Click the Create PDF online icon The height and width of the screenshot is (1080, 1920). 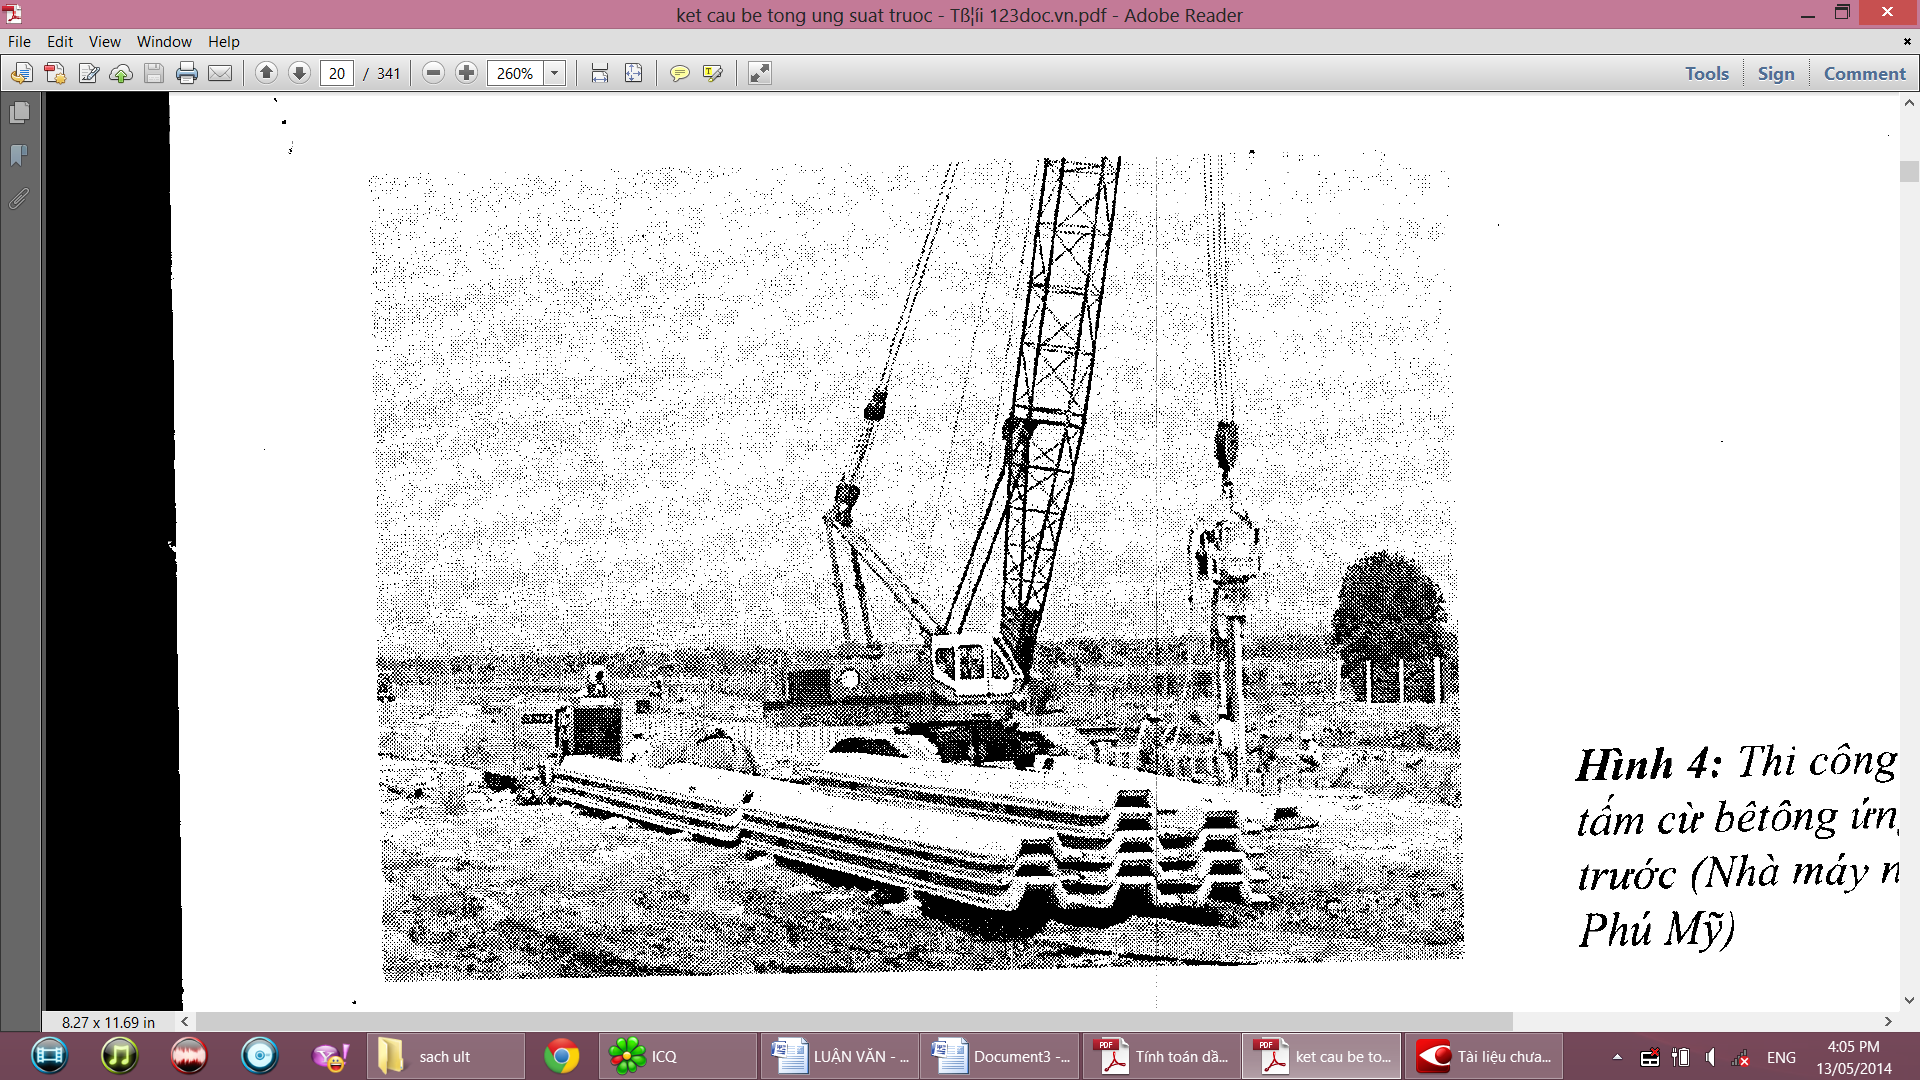click(x=21, y=73)
